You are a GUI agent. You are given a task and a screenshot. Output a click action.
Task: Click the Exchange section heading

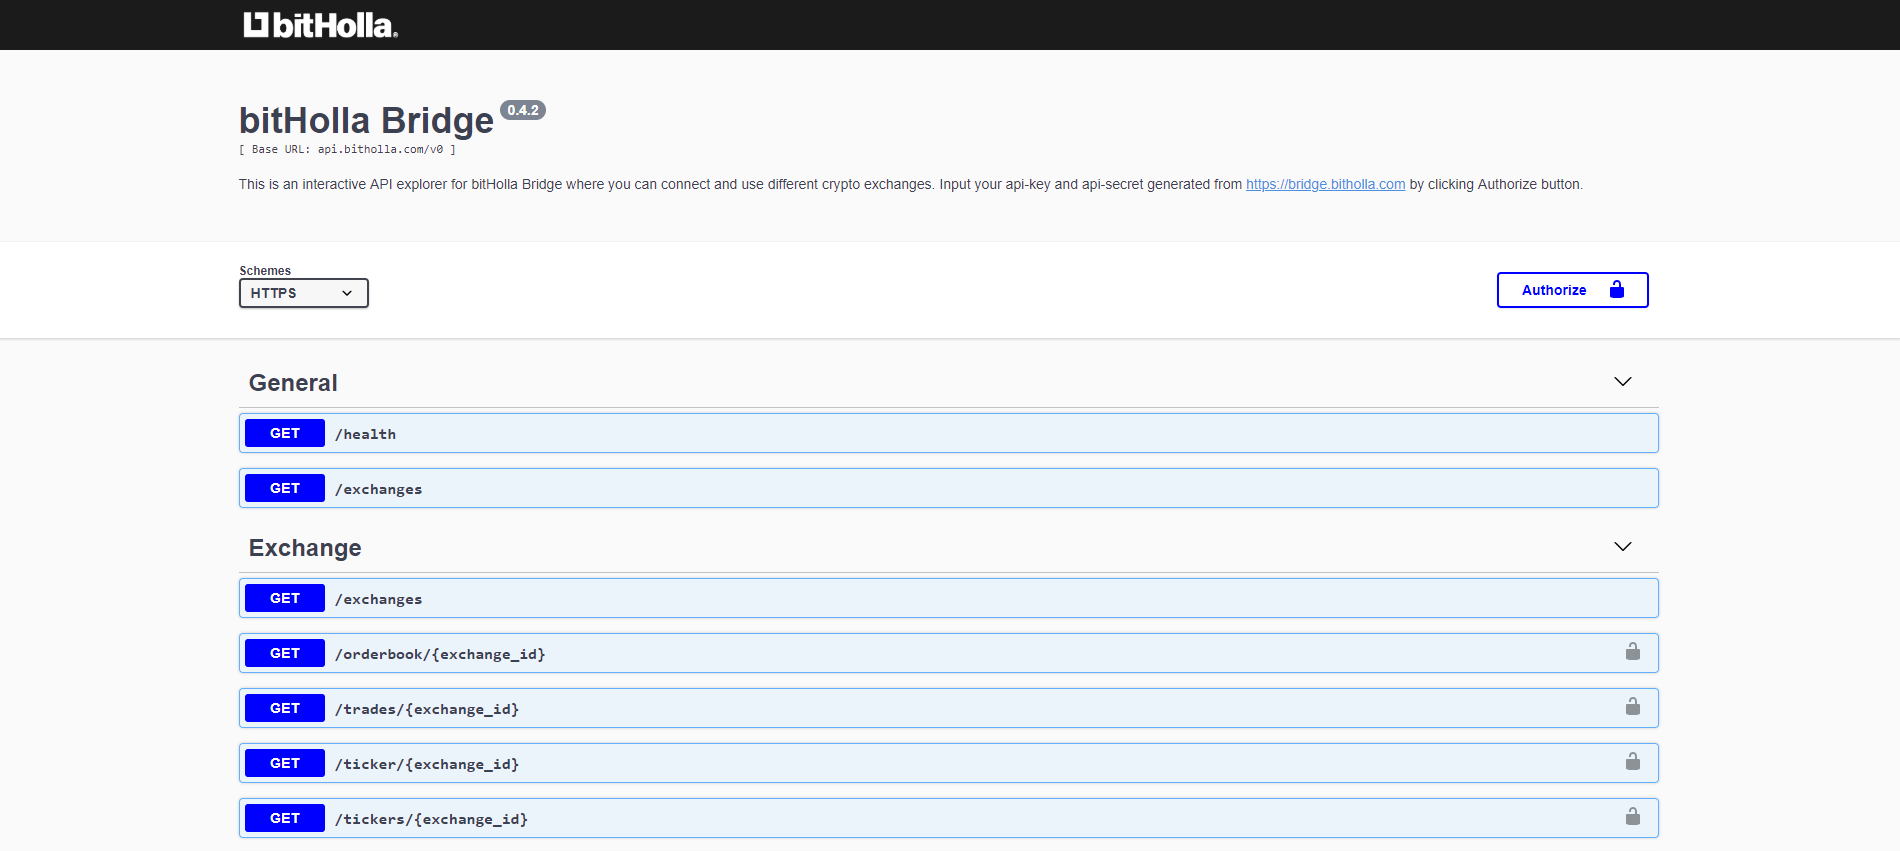[x=305, y=548]
